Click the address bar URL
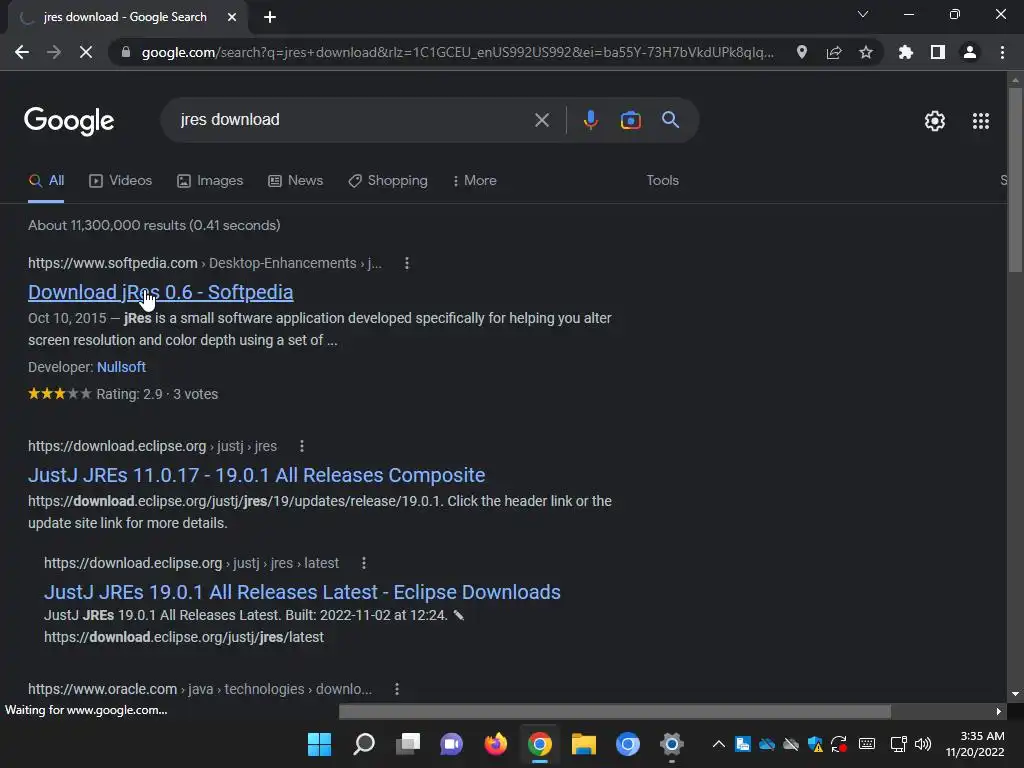 457,52
